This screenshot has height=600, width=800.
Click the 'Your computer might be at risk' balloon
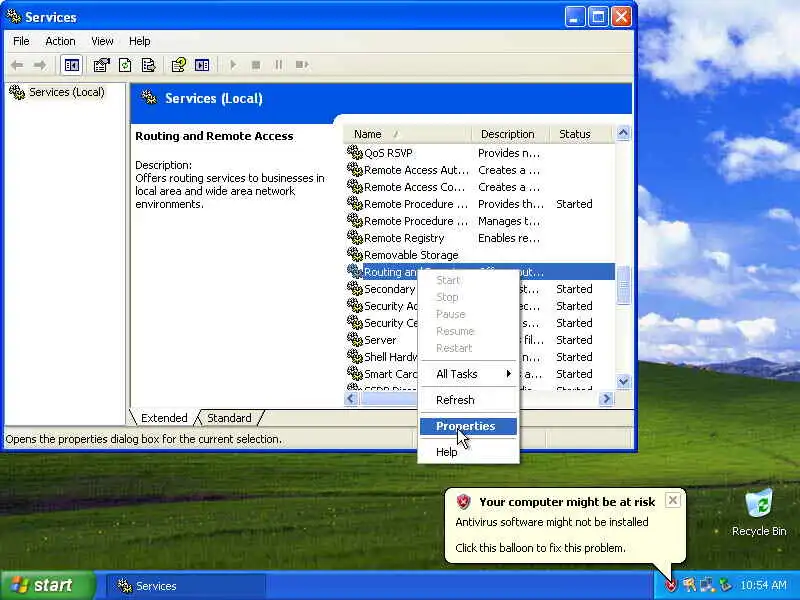pyautogui.click(x=564, y=526)
